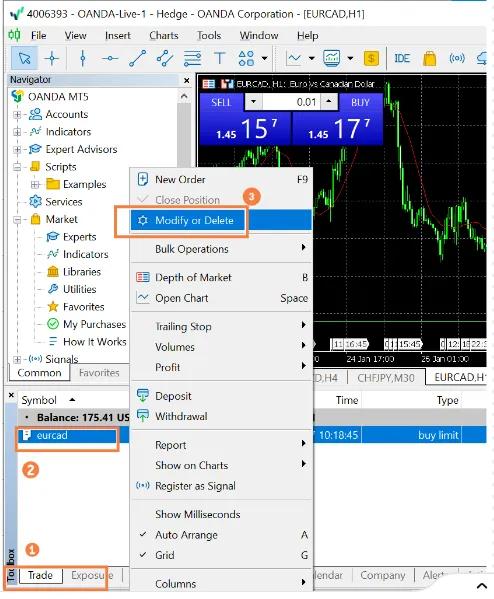This screenshot has width=494, height=599.
Task: Toggle Show Milliseconds option
Action: (222, 514)
